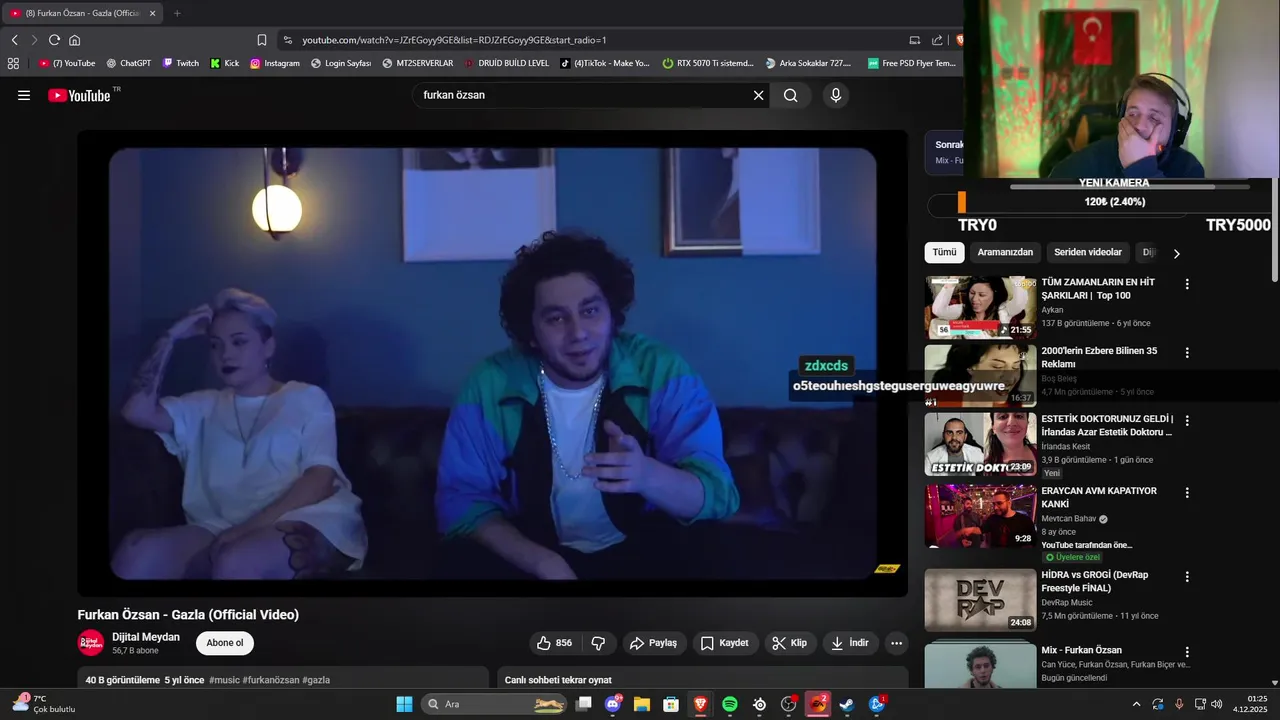Click the Paylaş share button

[653, 643]
